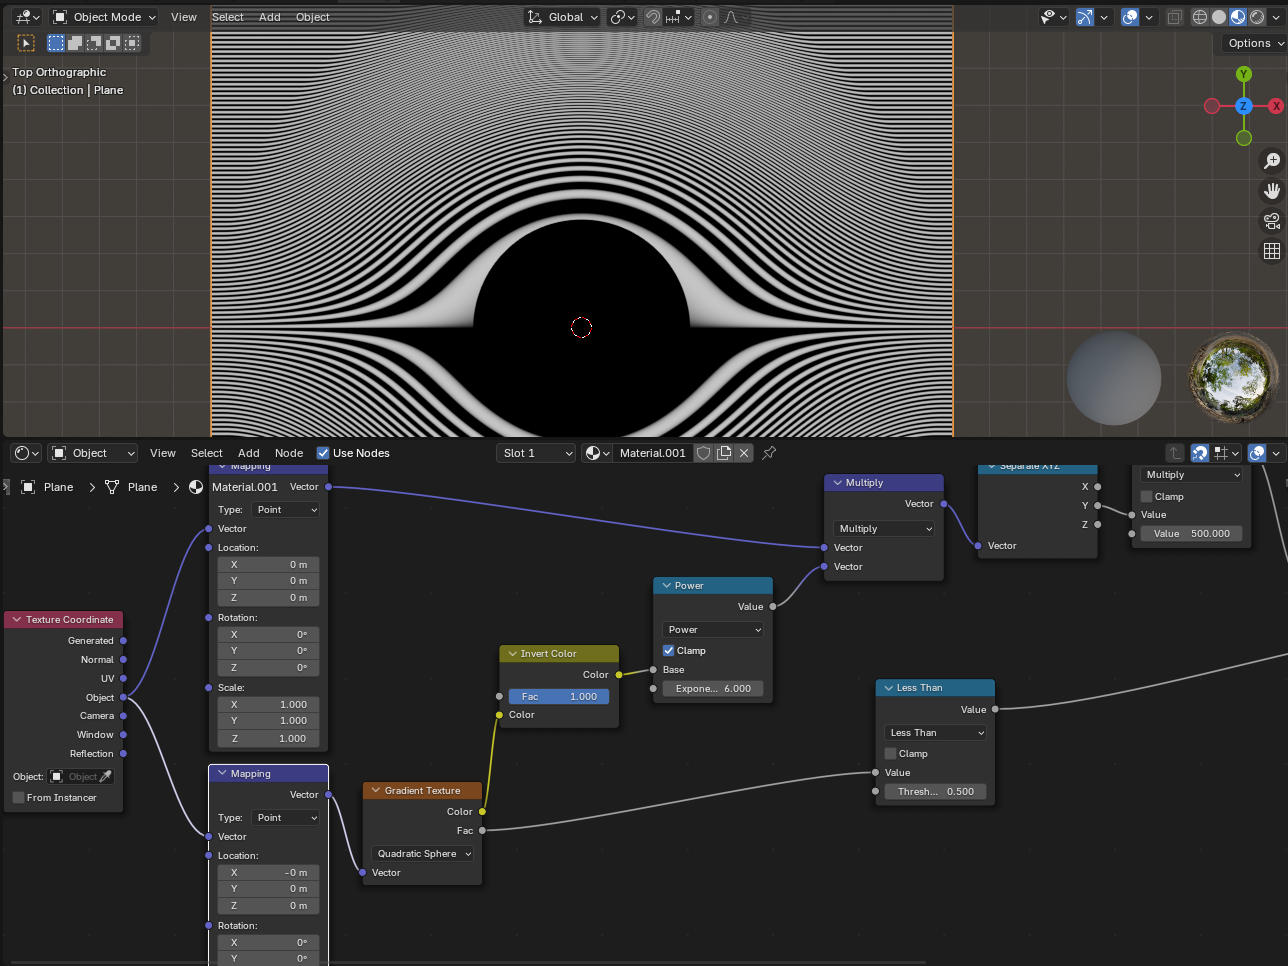Switch to solid shading mode
Image resolution: width=1288 pixels, height=966 pixels.
1219,17
